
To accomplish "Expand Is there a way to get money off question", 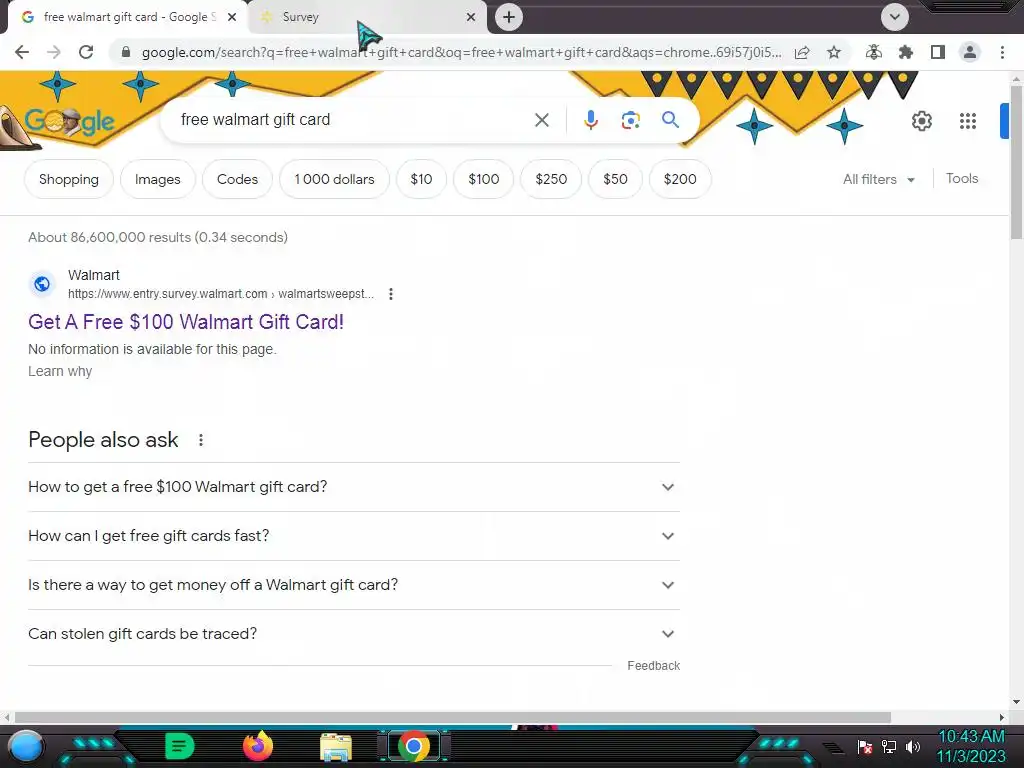I will coord(354,585).
